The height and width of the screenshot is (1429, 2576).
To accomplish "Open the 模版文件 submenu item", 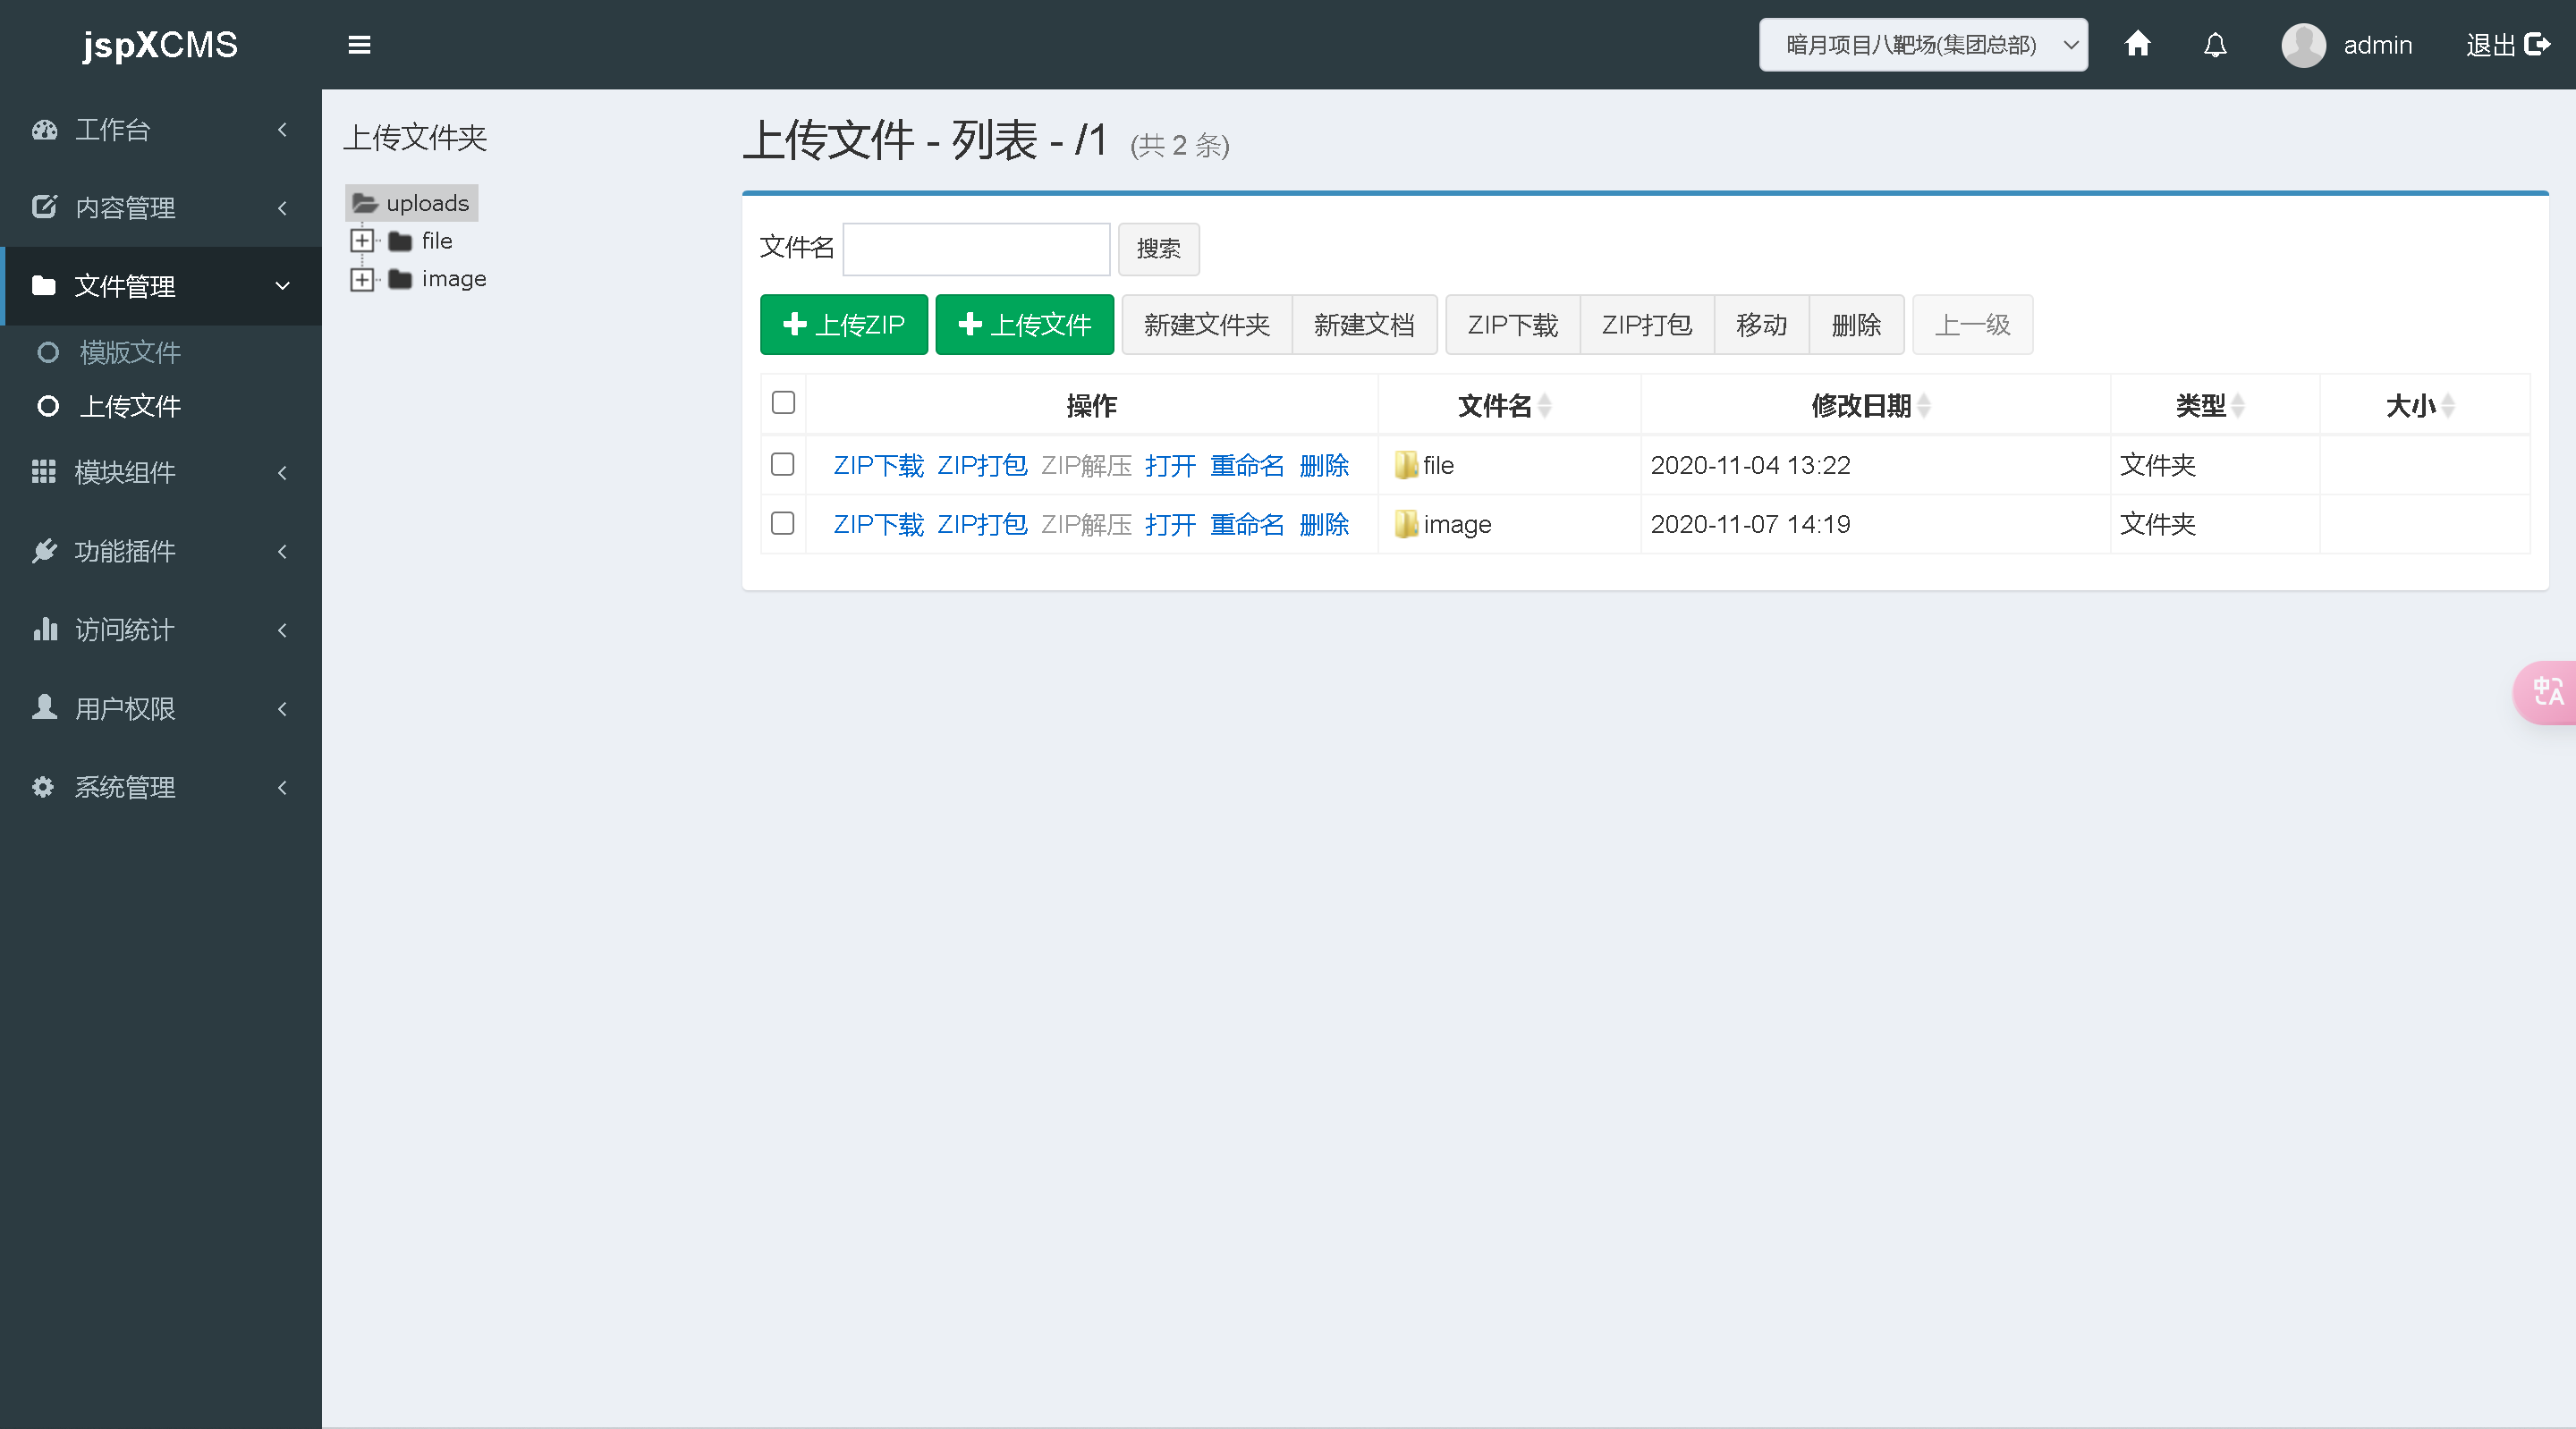I will tap(130, 352).
